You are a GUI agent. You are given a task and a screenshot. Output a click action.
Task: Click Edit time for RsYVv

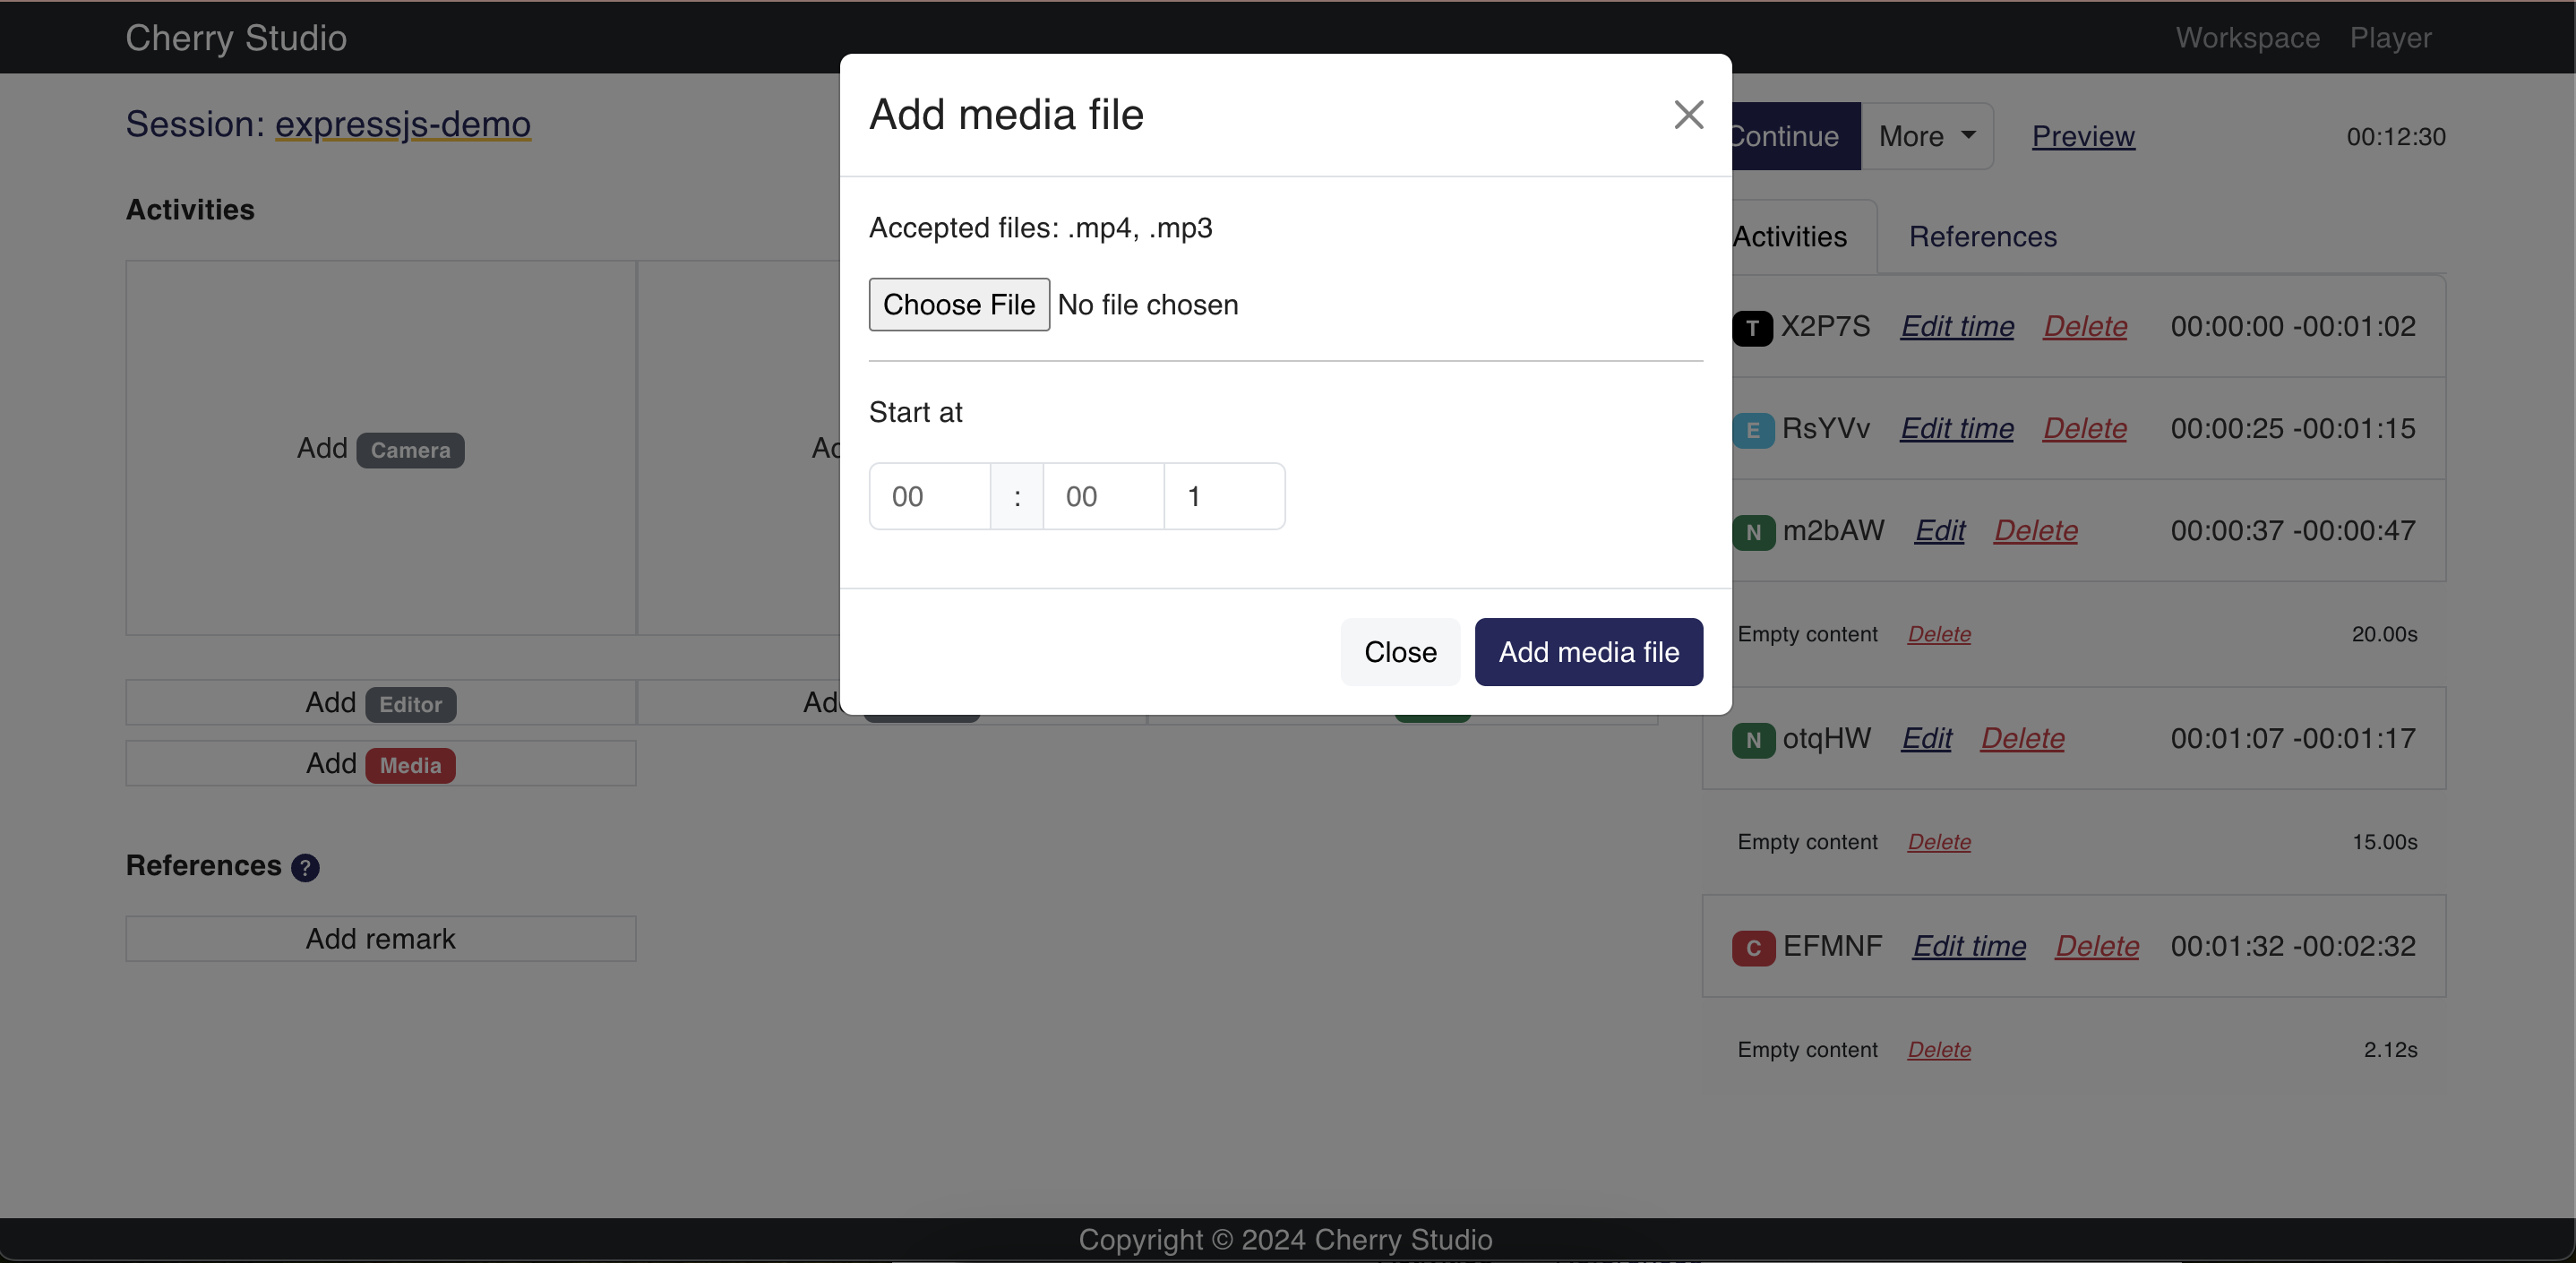point(1957,428)
